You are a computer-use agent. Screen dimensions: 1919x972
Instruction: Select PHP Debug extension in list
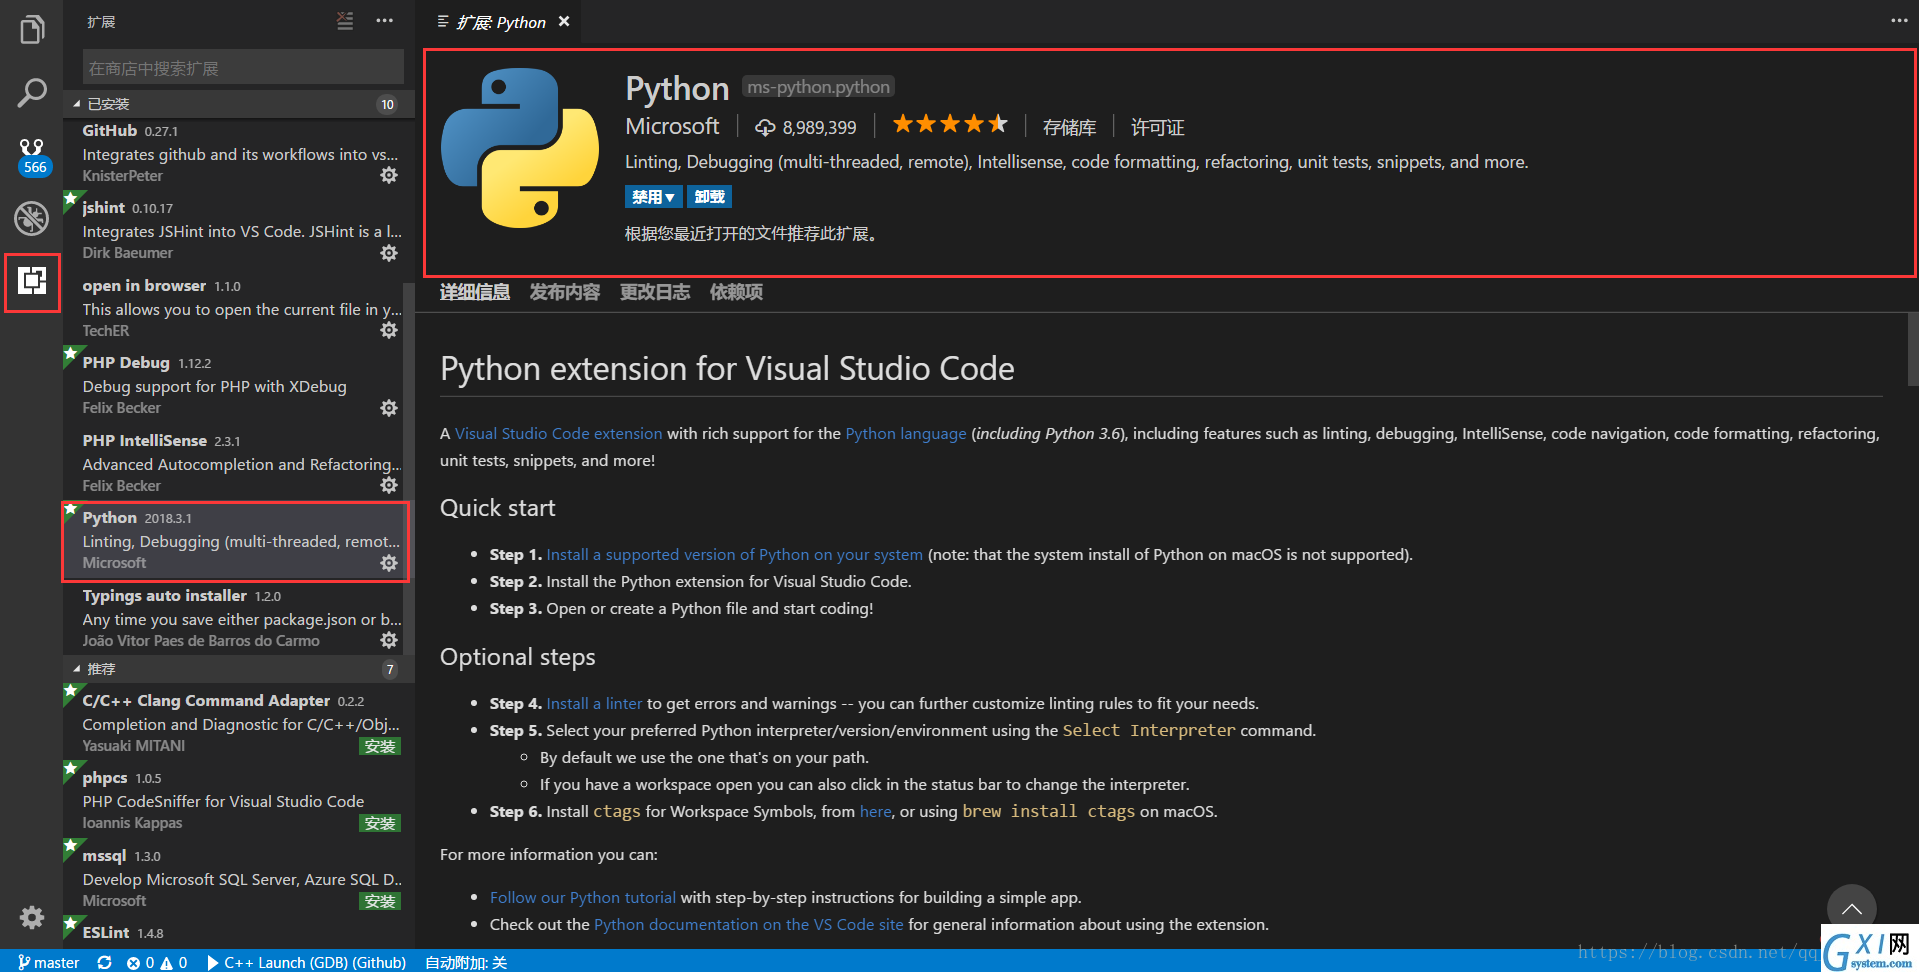point(233,385)
